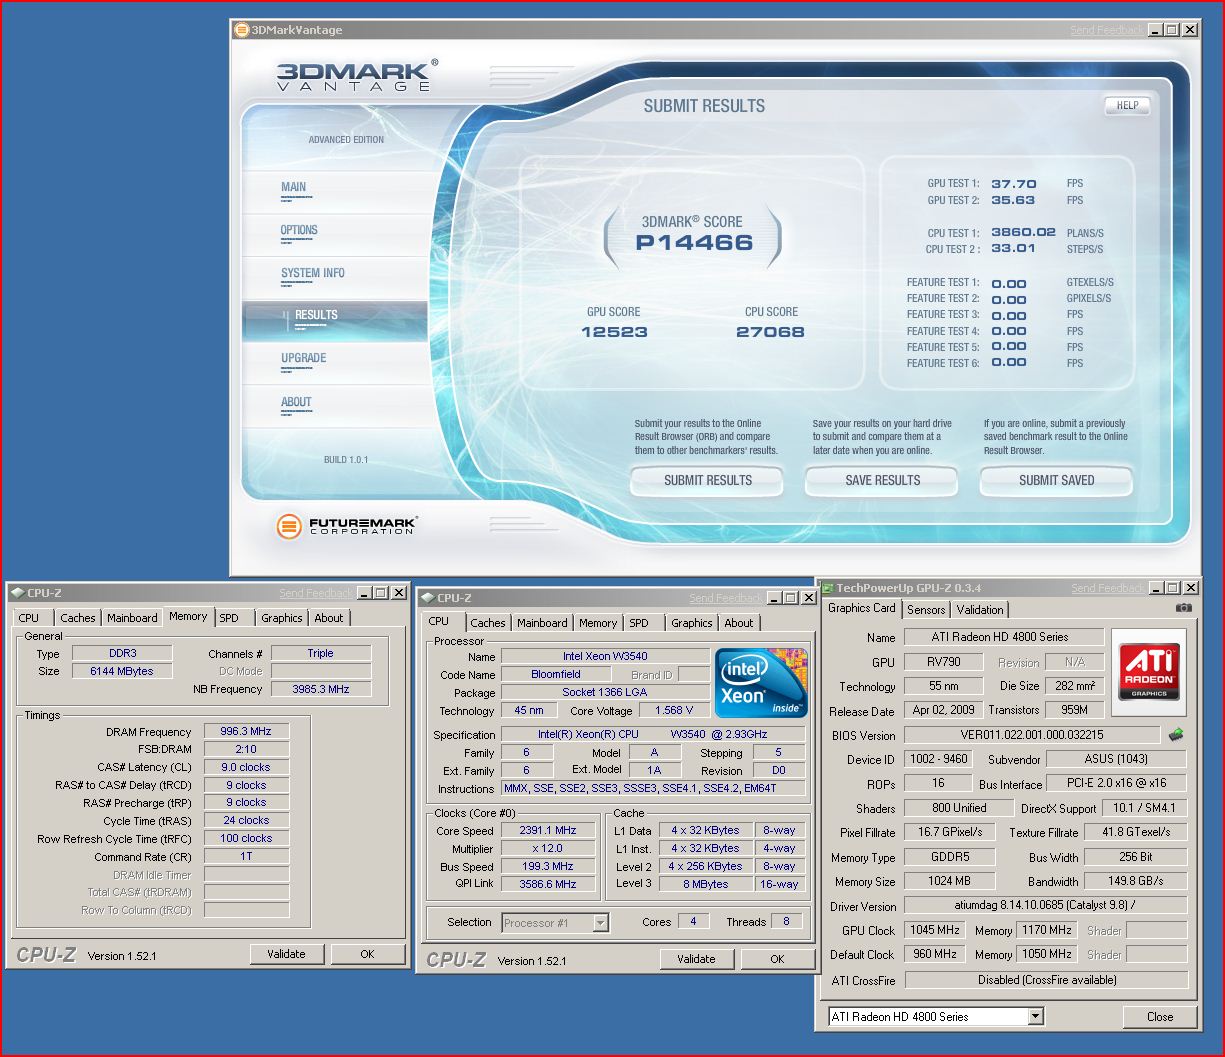The width and height of the screenshot is (1225, 1057).
Task: Click the GPU-Z screenshot camera icon
Action: pyautogui.click(x=1183, y=608)
